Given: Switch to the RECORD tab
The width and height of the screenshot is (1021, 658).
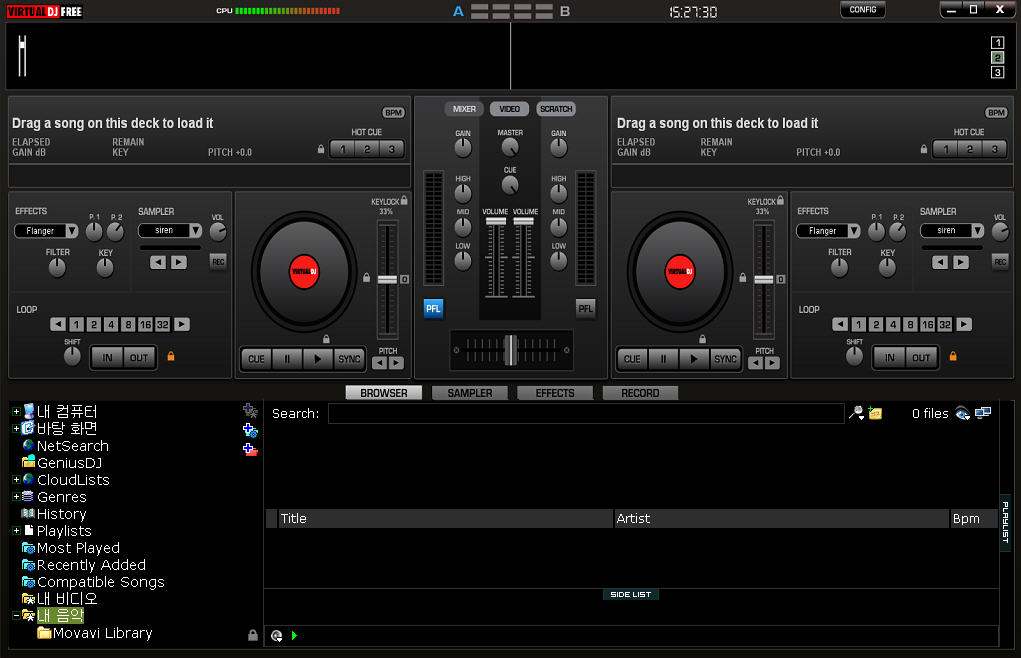Looking at the screenshot, I should coord(640,393).
